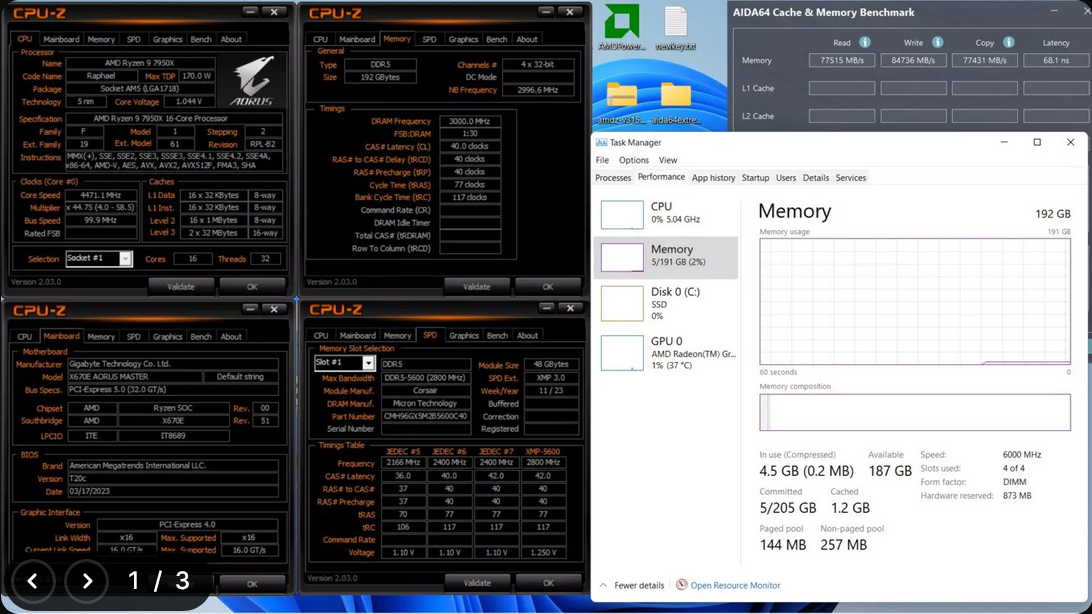The height and width of the screenshot is (614, 1092).
Task: Open SPD tab in top-right CPU-Z Memory window
Action: 429,40
